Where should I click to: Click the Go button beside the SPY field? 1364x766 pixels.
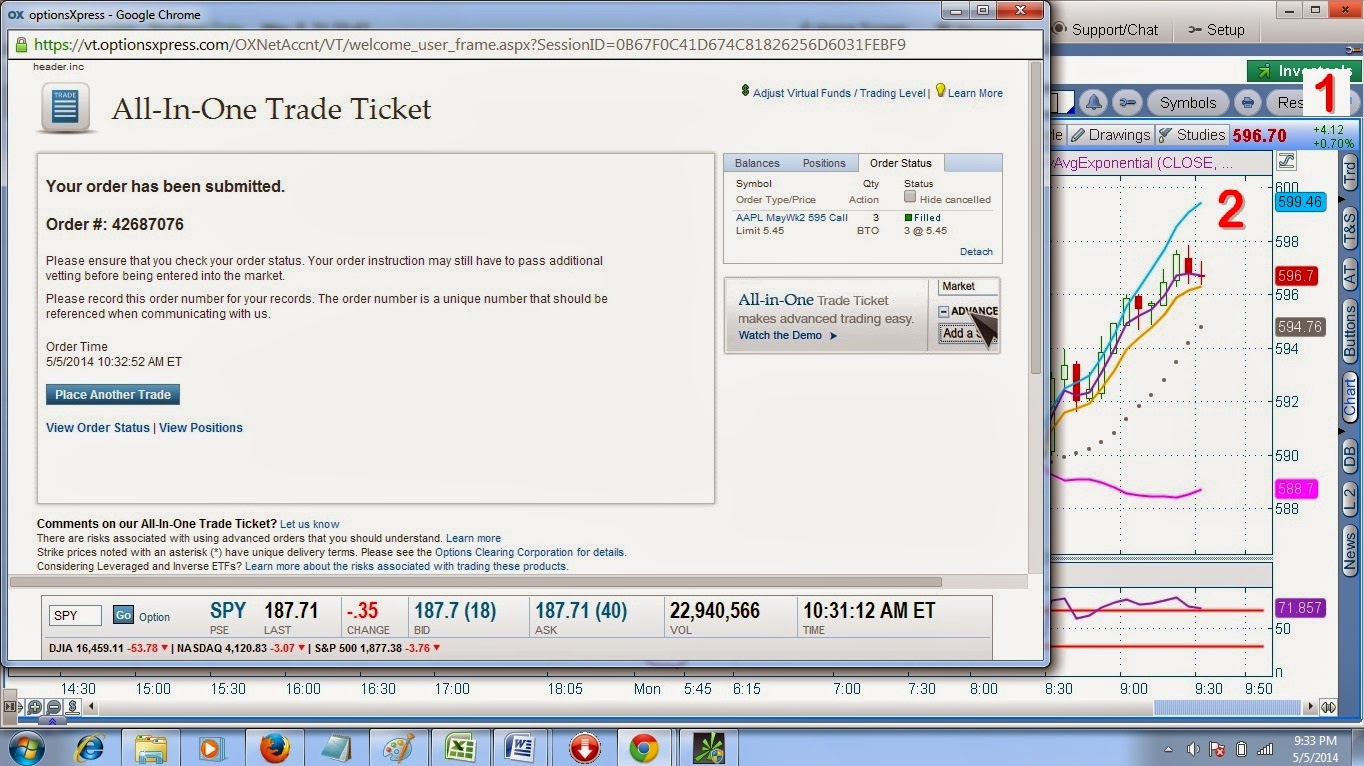click(123, 615)
